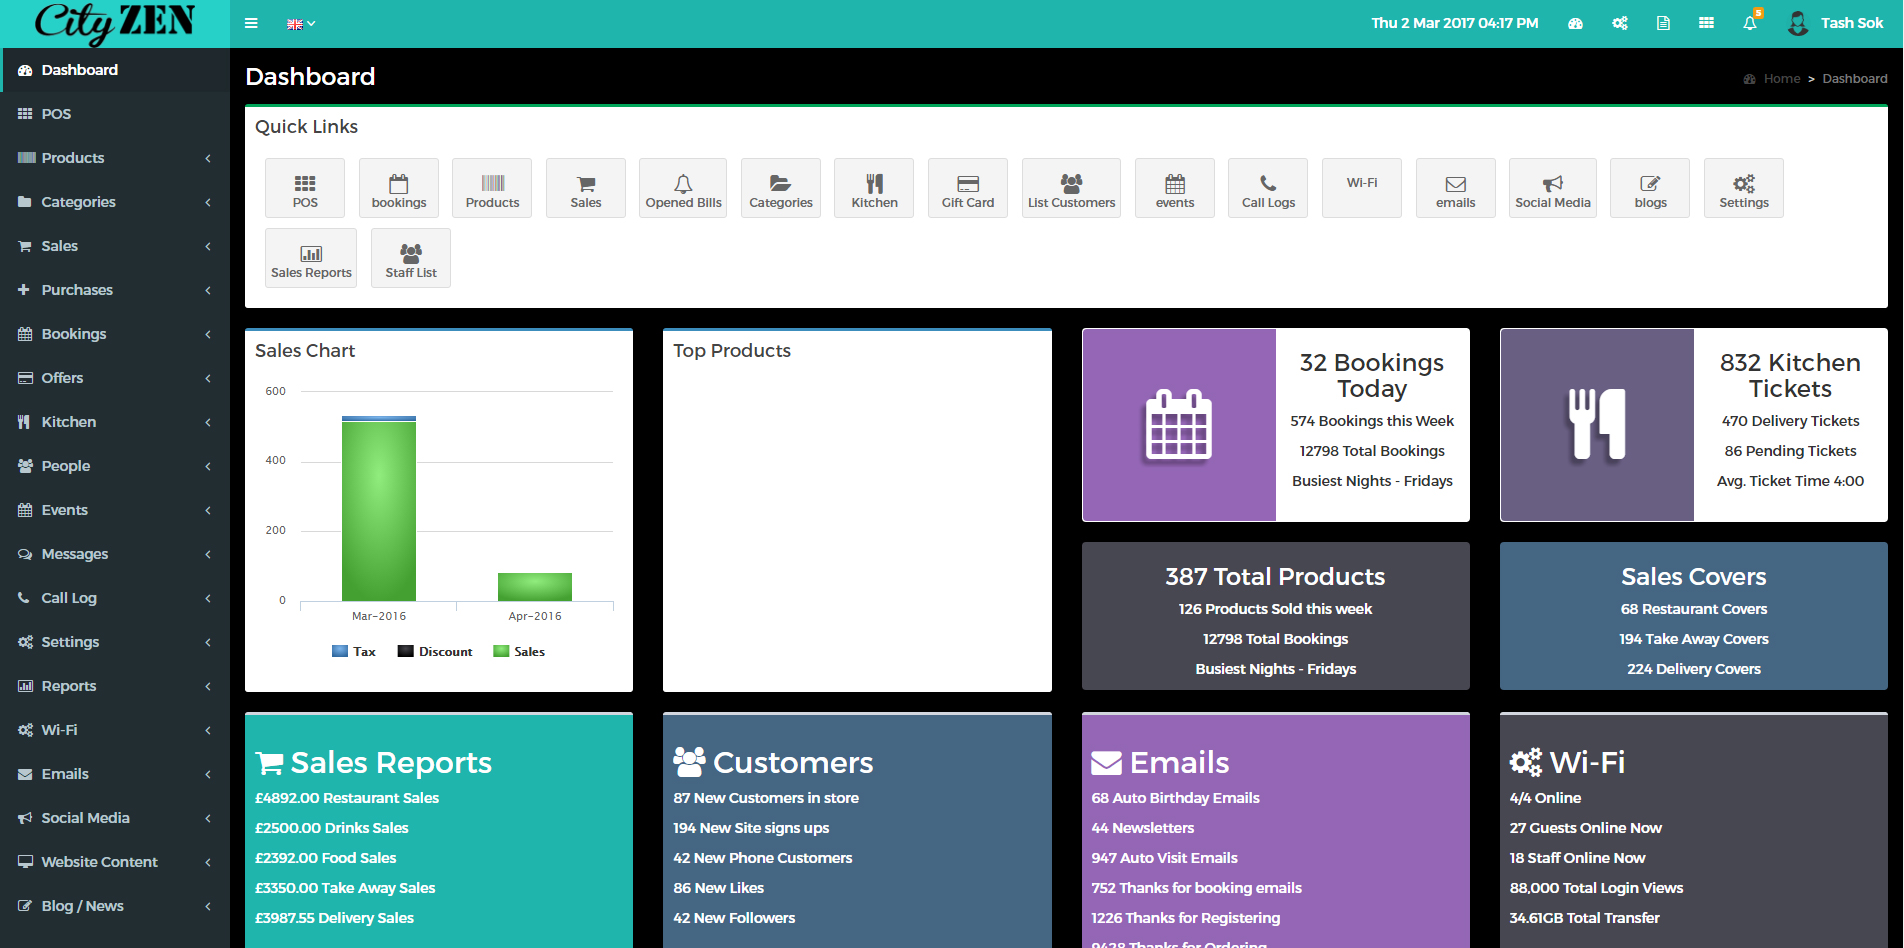Toggle the Sales legend green swatch
The height and width of the screenshot is (948, 1904).
point(501,652)
